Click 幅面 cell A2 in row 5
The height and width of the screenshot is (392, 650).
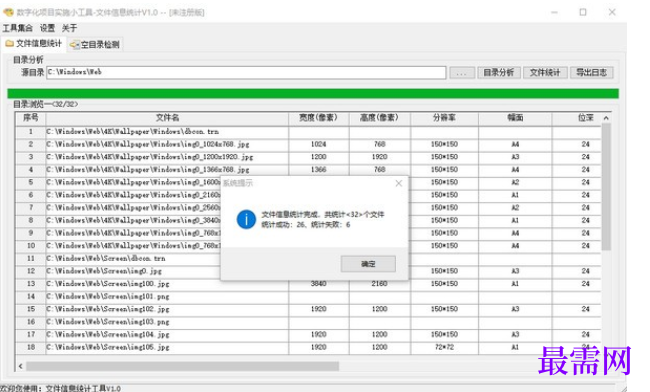[x=515, y=182]
